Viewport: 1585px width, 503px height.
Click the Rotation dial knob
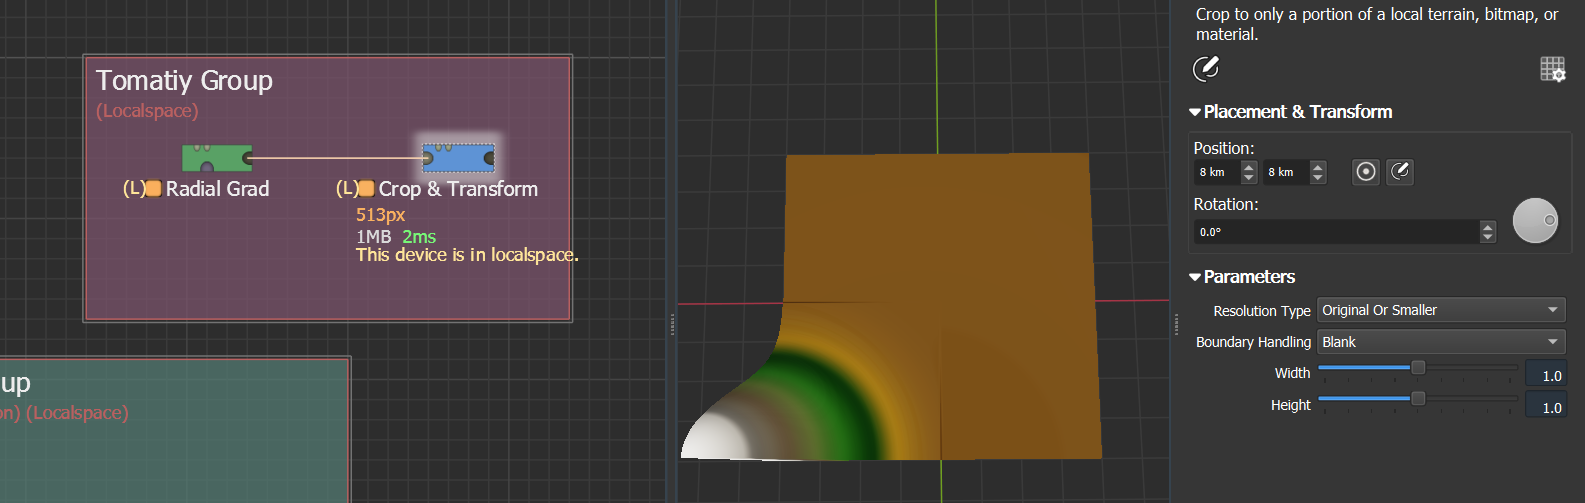click(x=1535, y=221)
